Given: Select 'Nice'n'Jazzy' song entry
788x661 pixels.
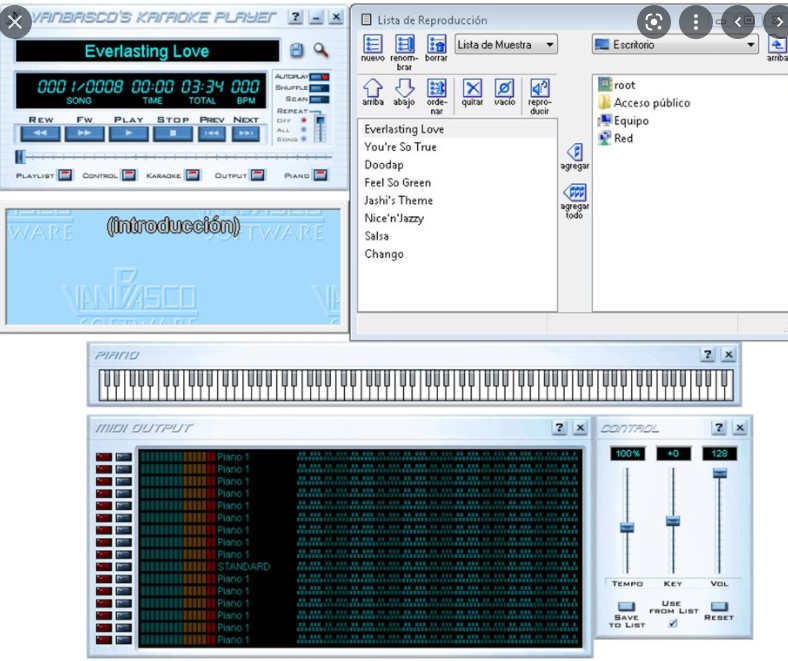Looking at the screenshot, I should 394,218.
